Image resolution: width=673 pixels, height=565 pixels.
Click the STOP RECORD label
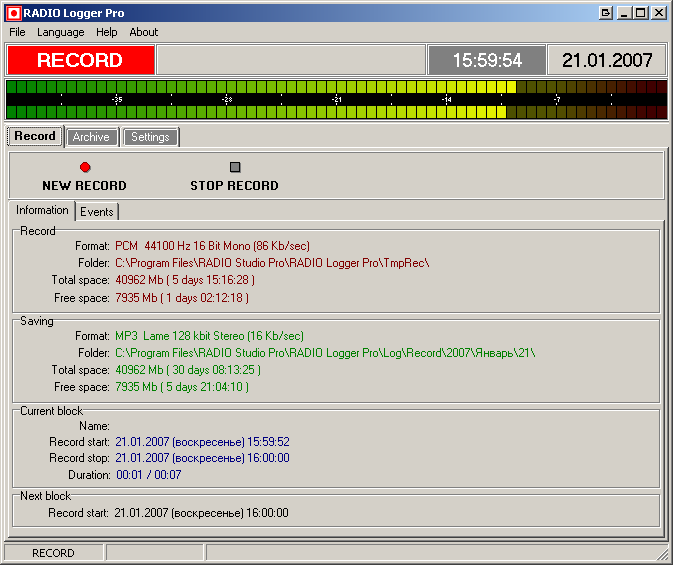tap(234, 185)
